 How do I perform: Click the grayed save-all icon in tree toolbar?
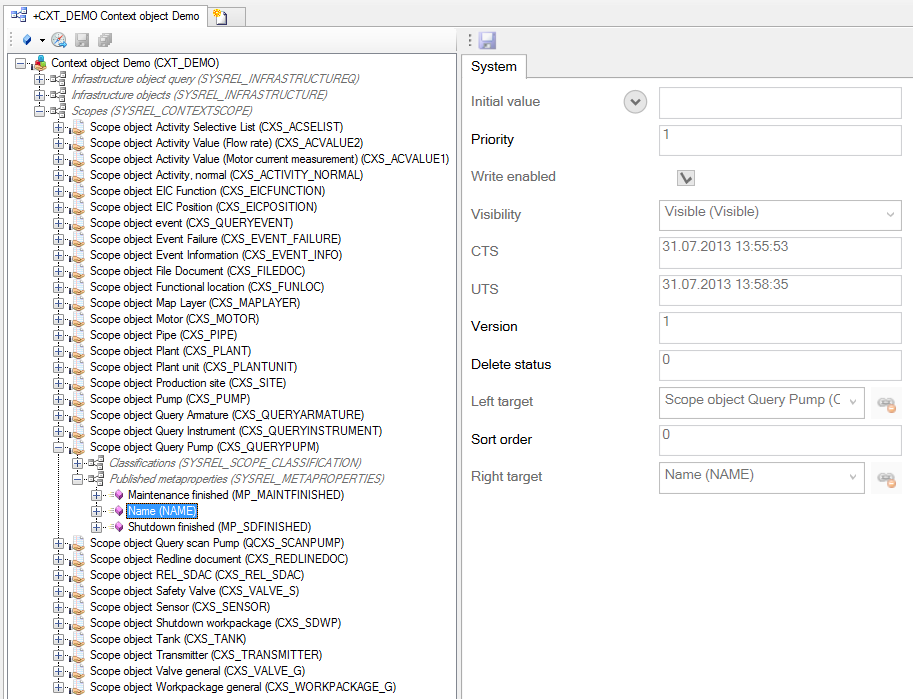104,40
